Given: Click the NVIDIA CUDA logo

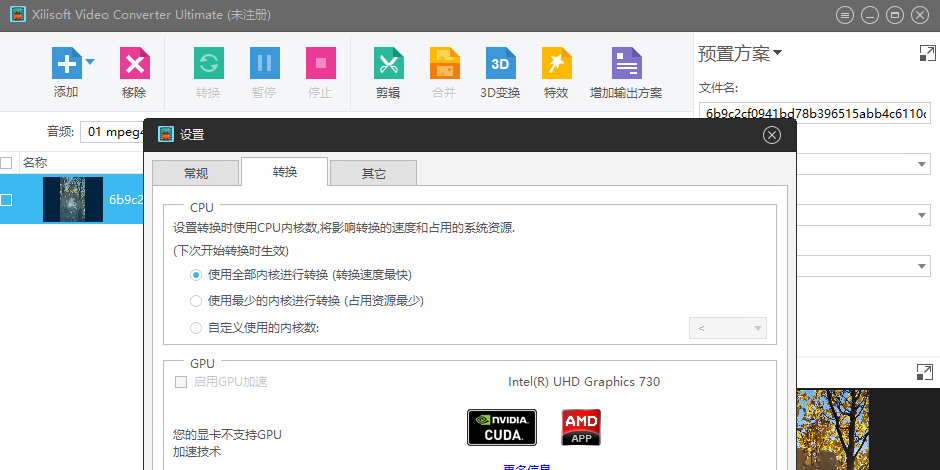Looking at the screenshot, I should (x=502, y=427).
